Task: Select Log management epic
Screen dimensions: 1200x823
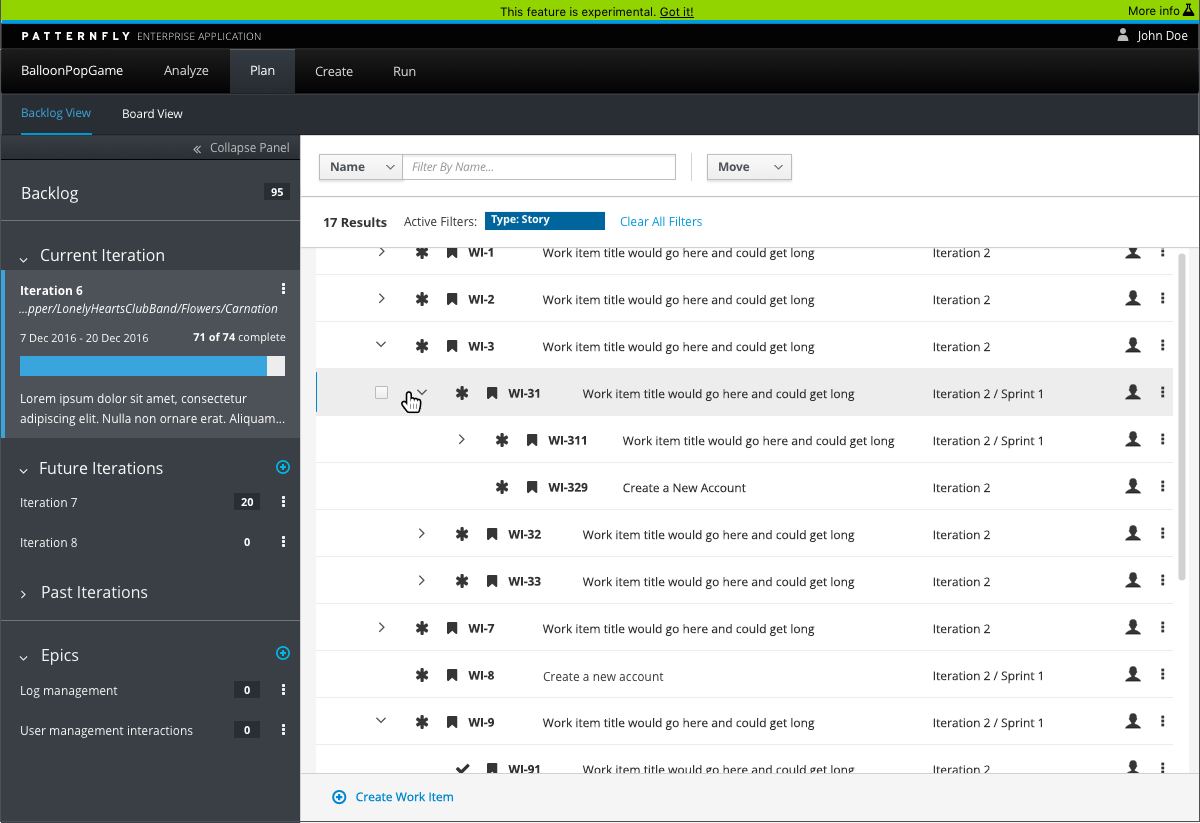Action: 69,690
